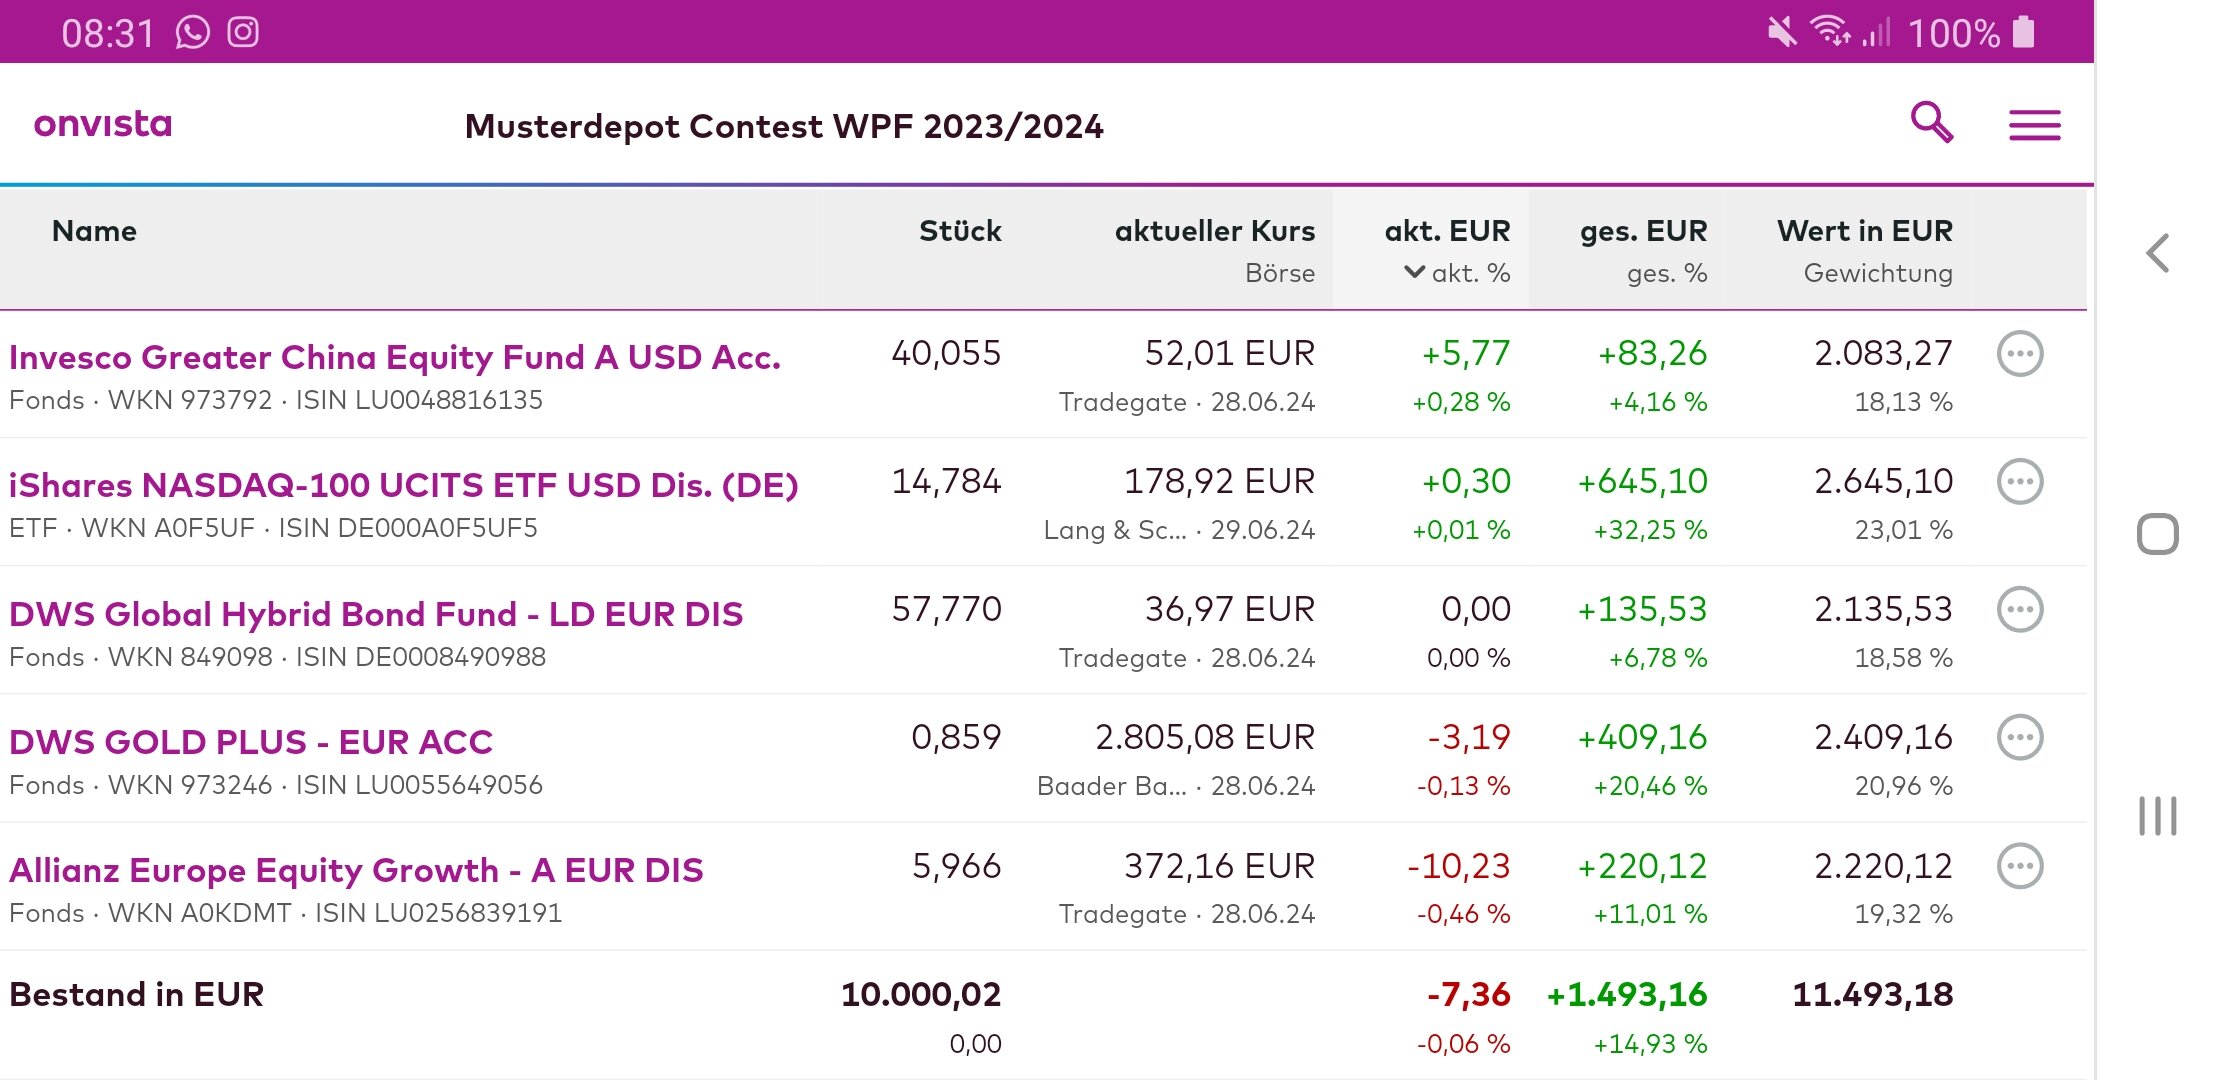
Task: Sort by ges. EUR column header
Action: tap(1643, 231)
